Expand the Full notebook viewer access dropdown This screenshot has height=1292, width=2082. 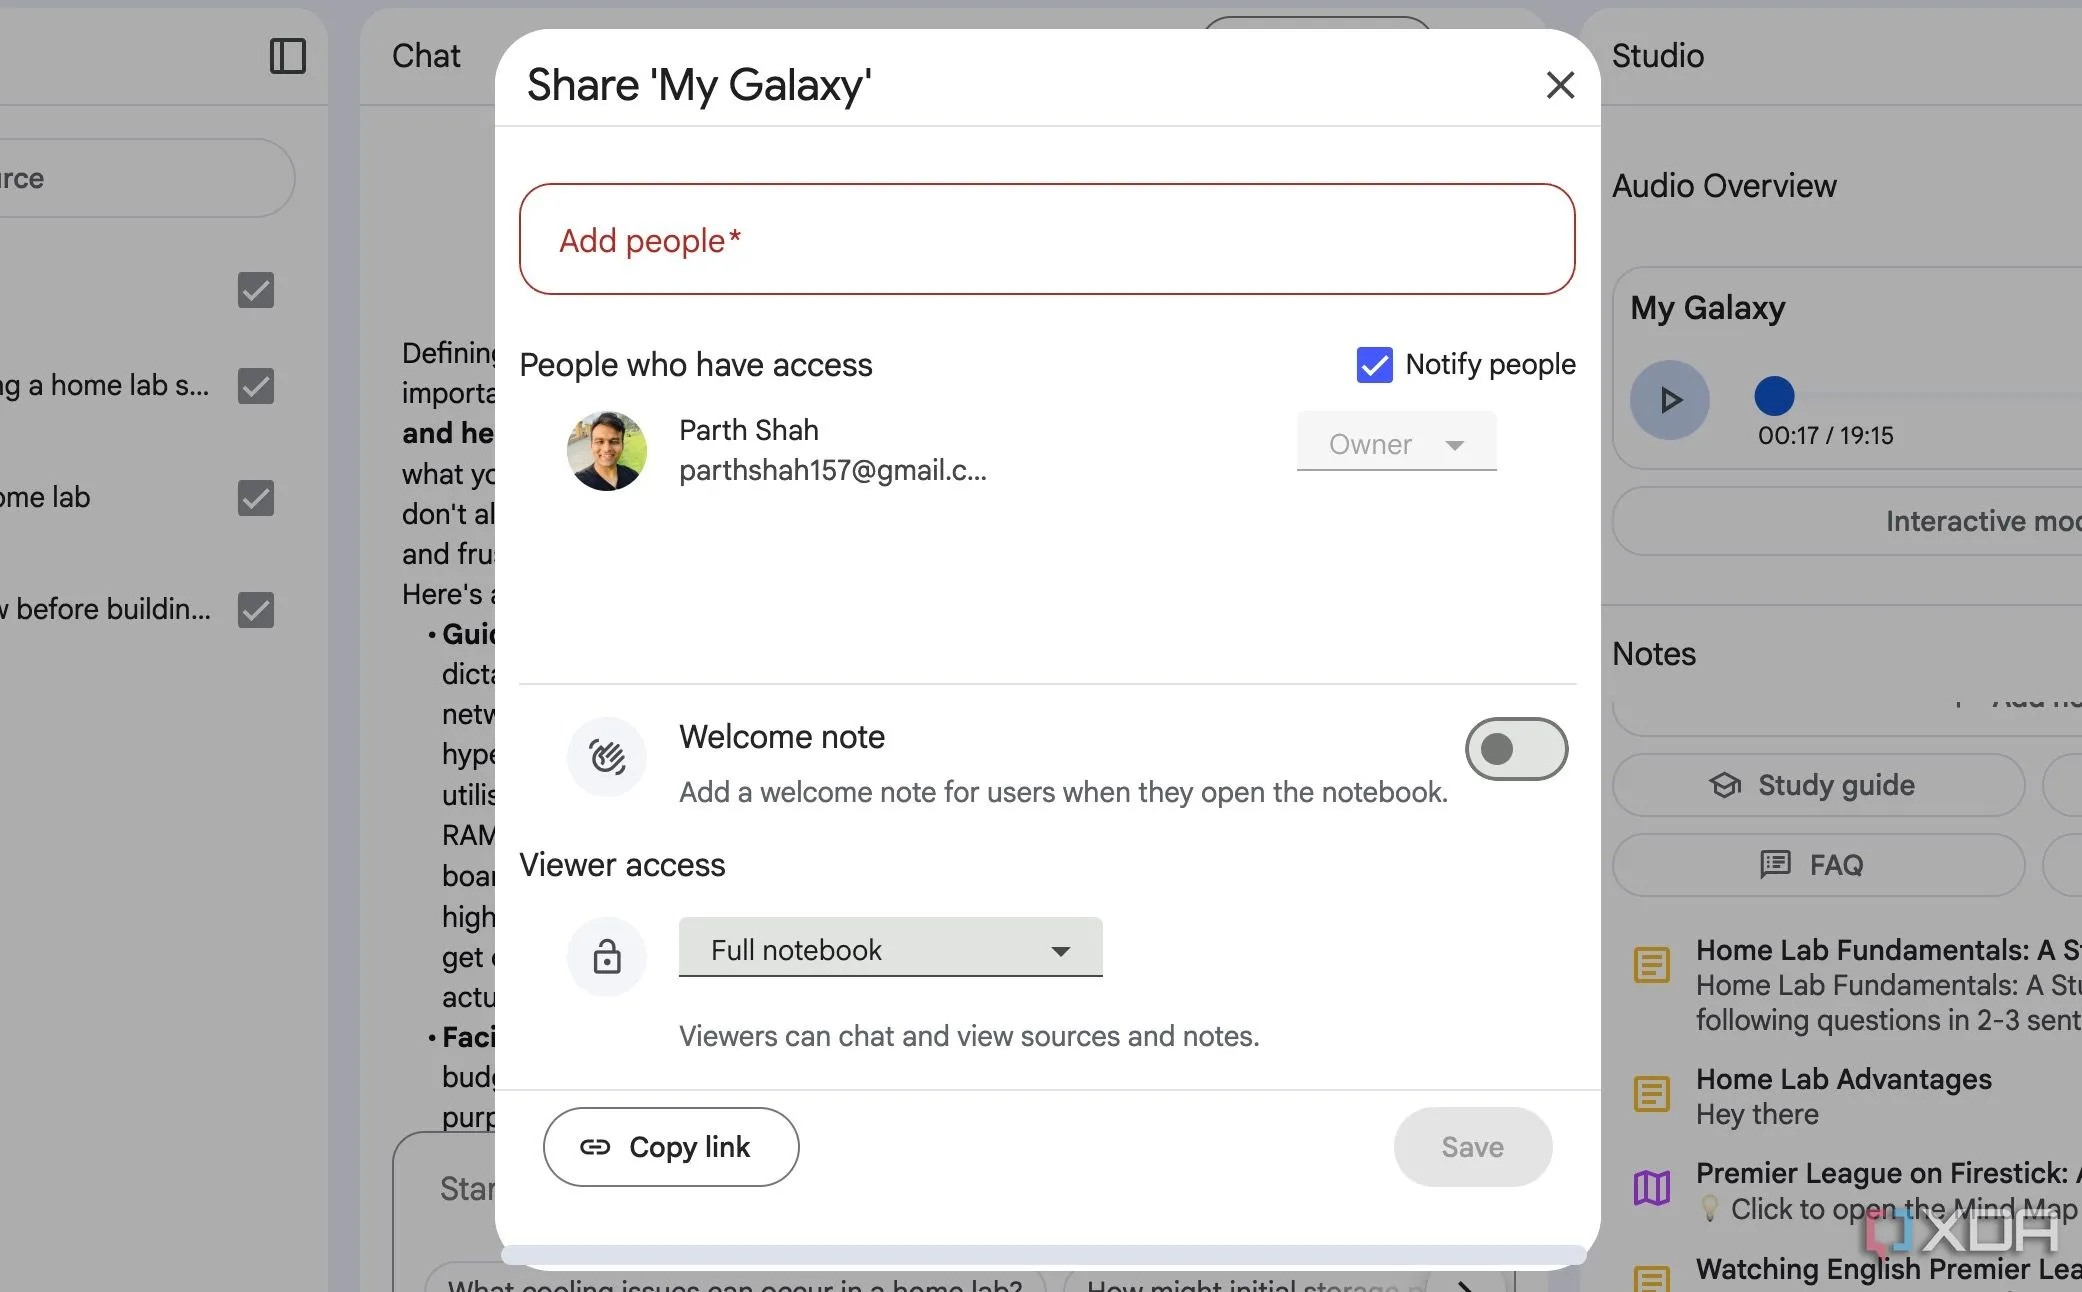890,949
